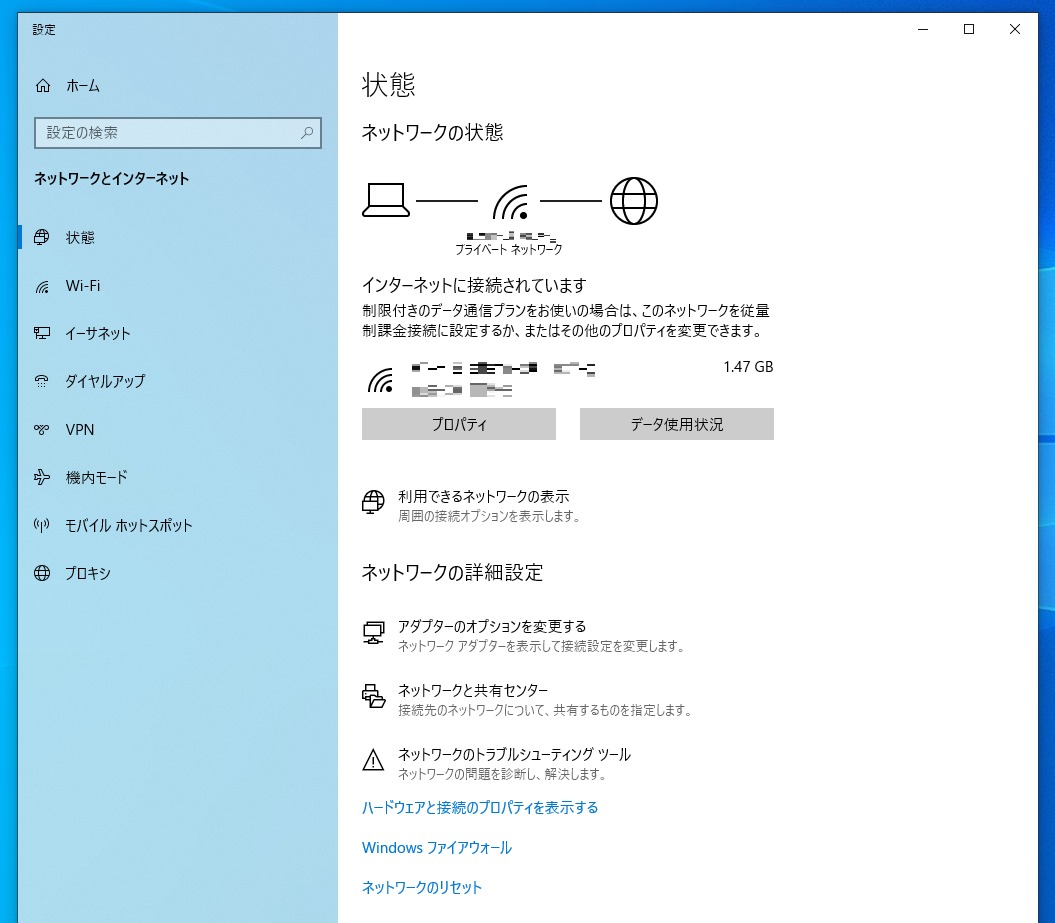Click the 設定の検索 search field
This screenshot has width=1055, height=923.
coord(165,133)
